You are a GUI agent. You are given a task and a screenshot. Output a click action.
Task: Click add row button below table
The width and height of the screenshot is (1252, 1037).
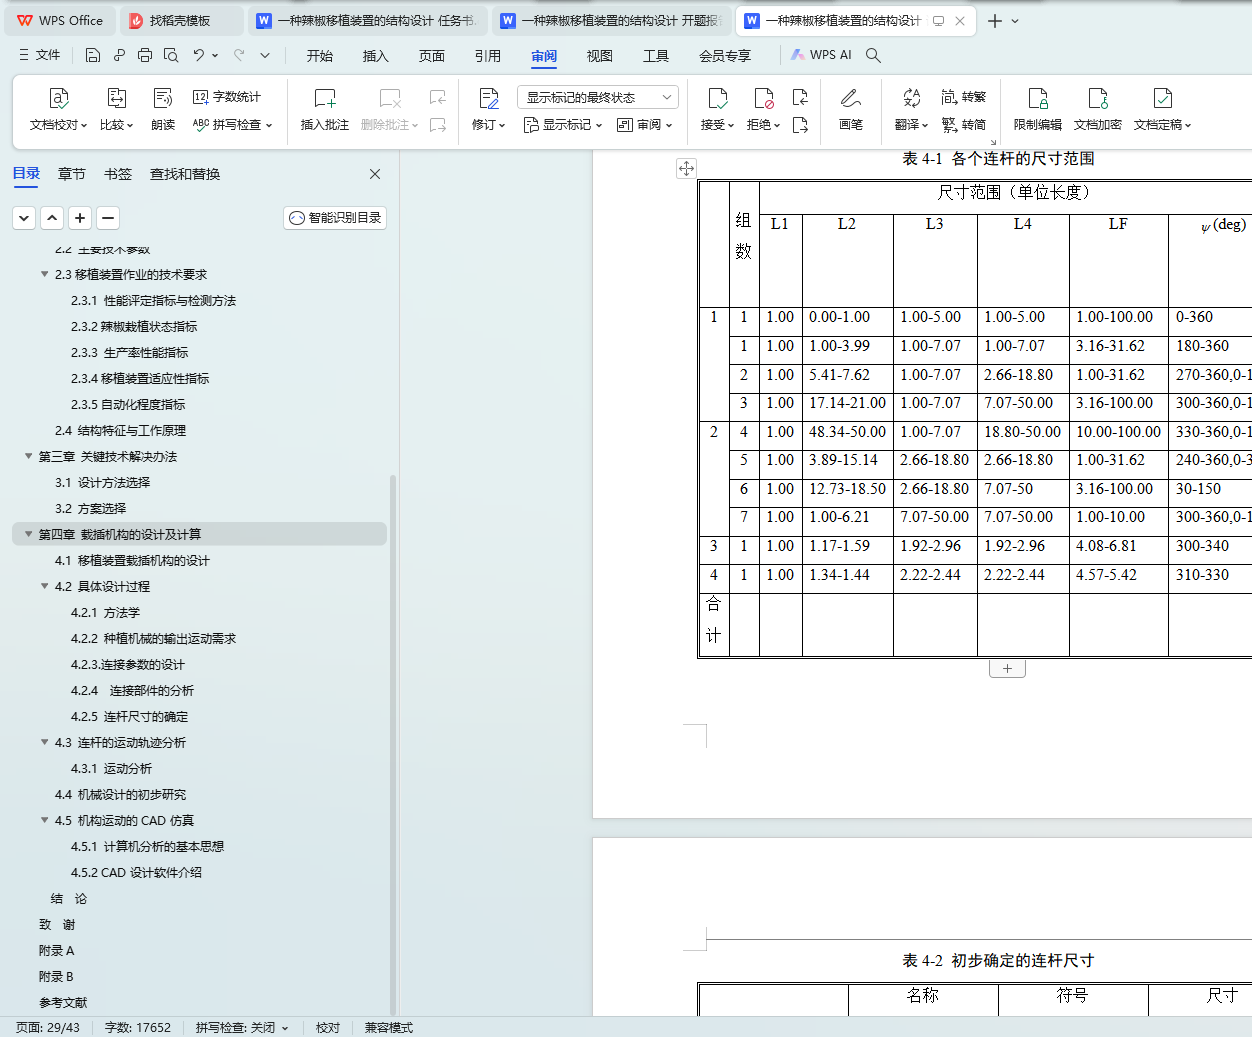coord(1007,668)
